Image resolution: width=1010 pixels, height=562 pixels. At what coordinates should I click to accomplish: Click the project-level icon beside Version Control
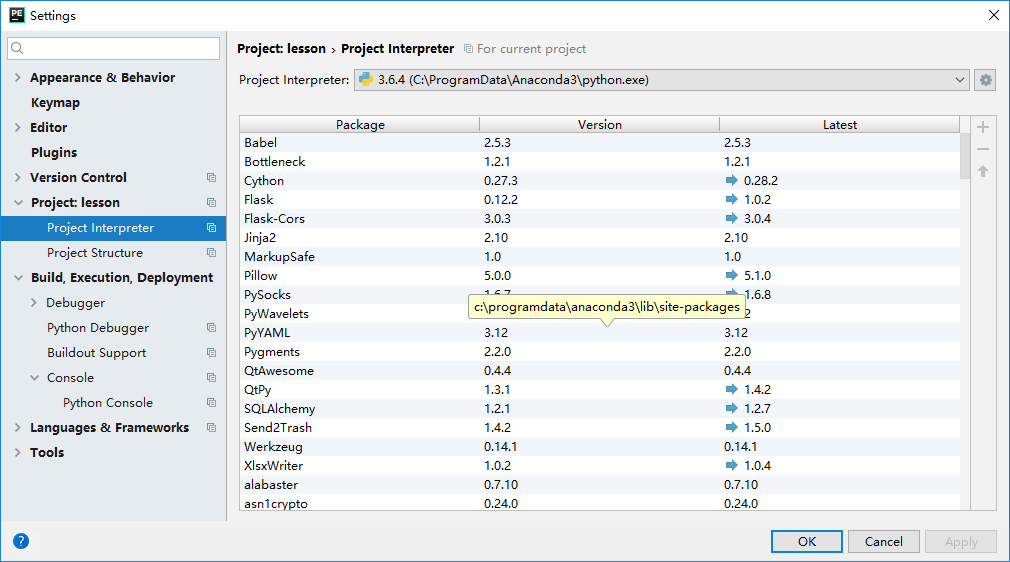tap(211, 178)
